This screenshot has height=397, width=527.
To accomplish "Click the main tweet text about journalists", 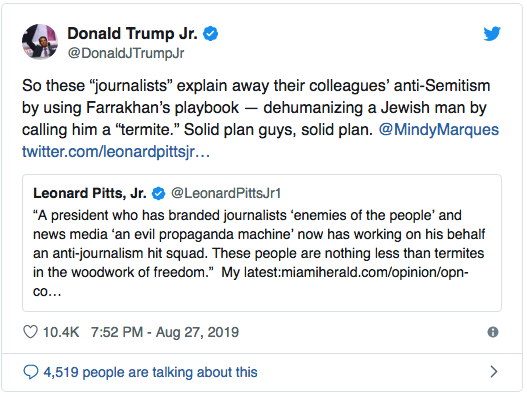I will tap(260, 118).
